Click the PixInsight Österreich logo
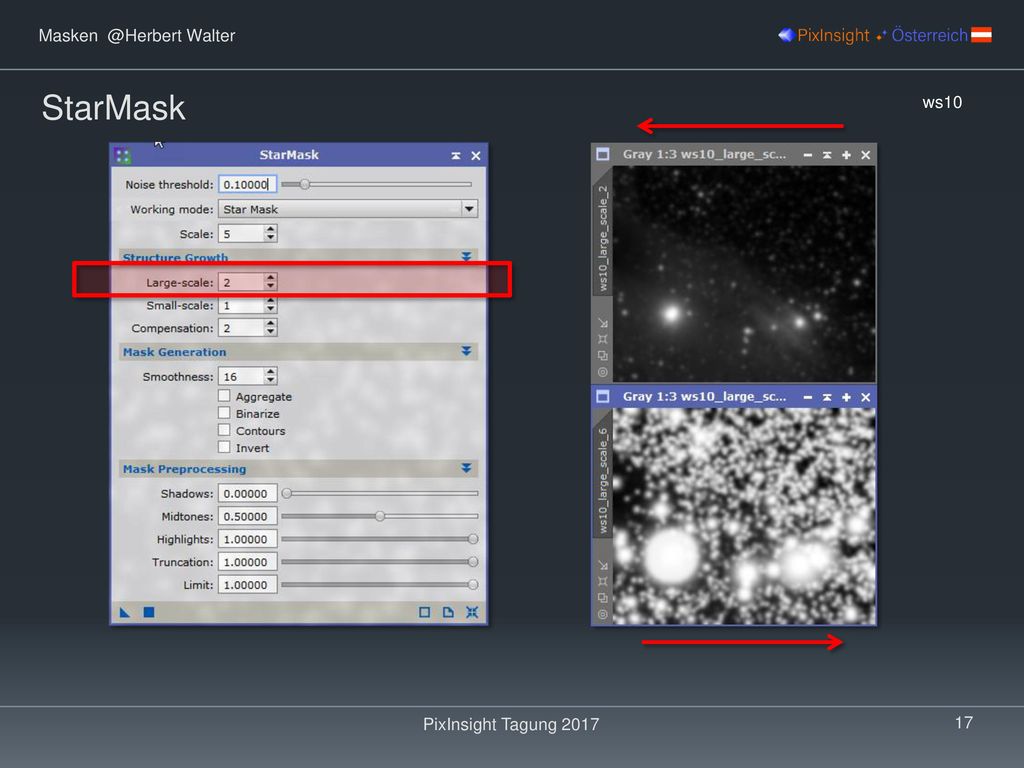This screenshot has width=1024, height=768. tap(885, 35)
